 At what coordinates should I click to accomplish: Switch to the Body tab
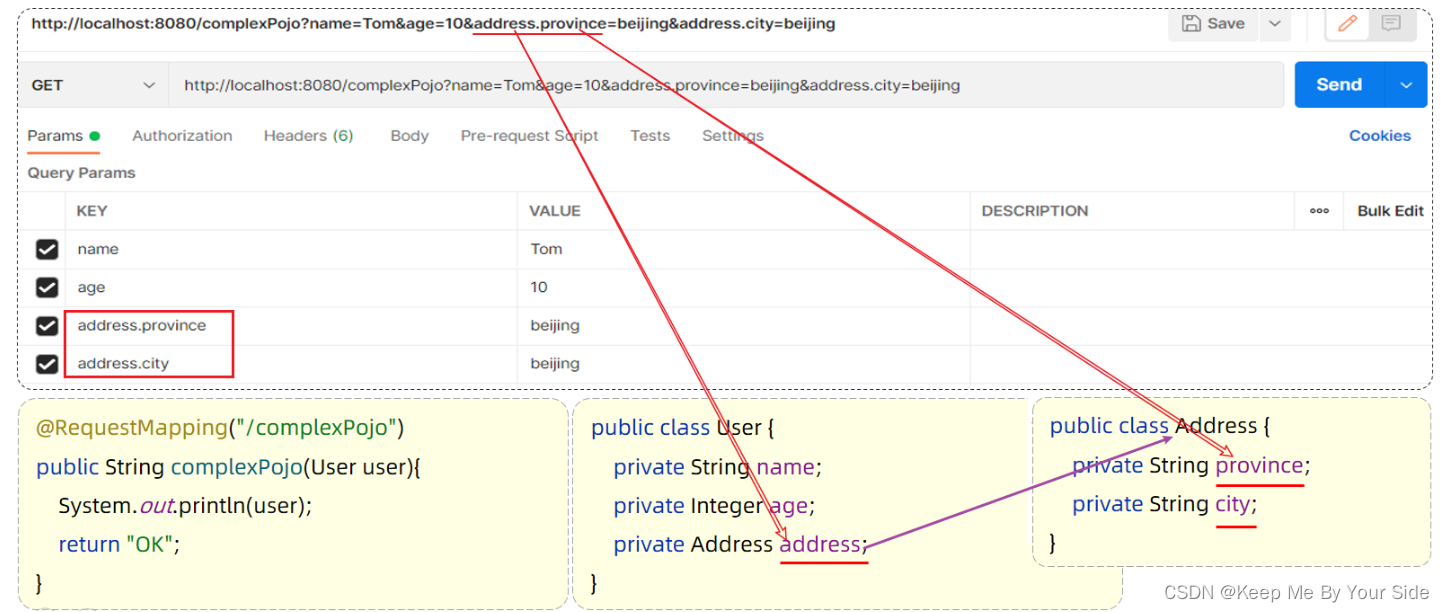coord(409,135)
